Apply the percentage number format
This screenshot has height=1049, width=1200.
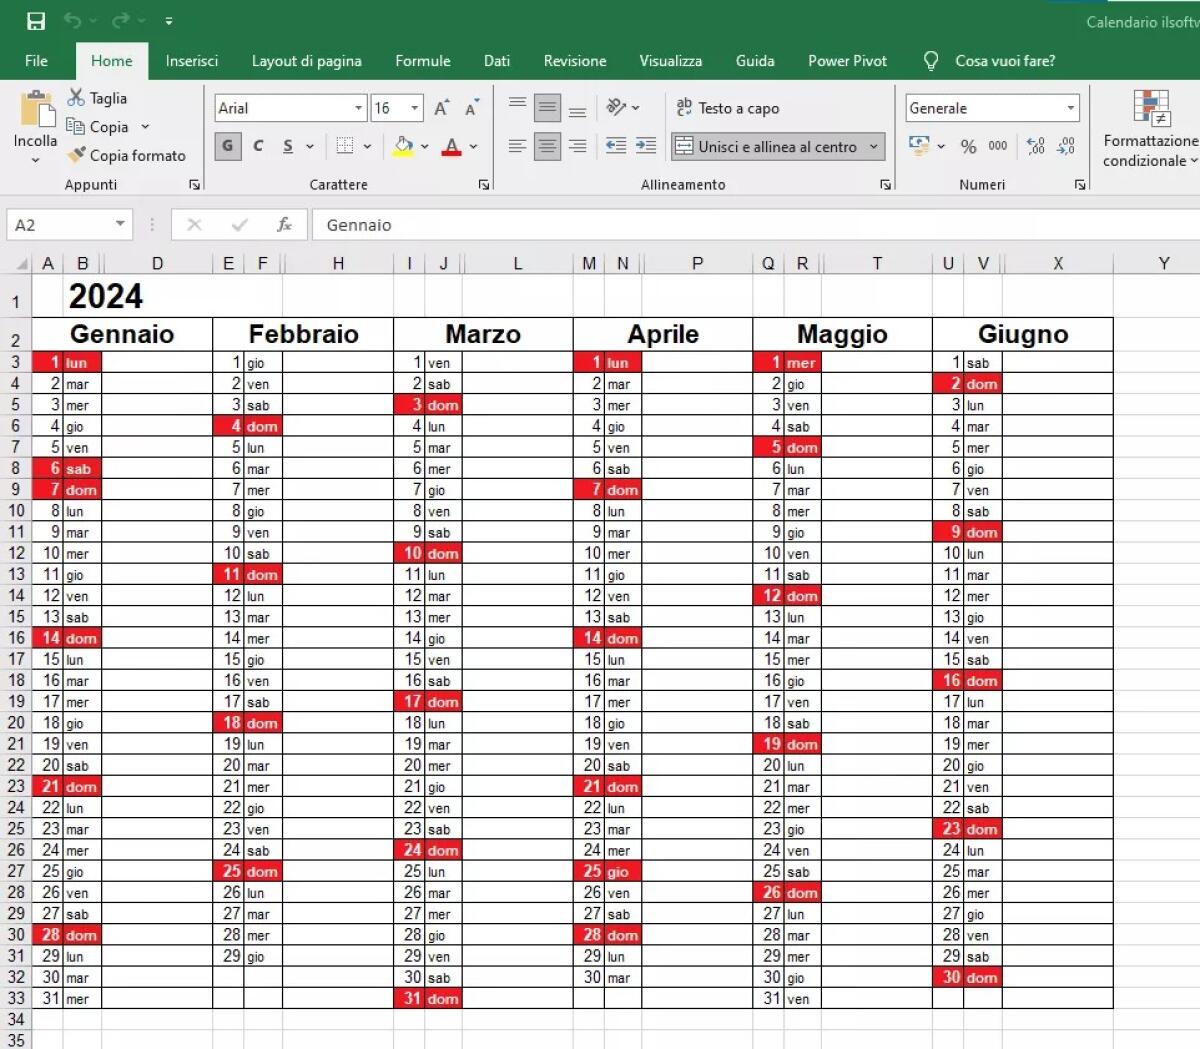[967, 146]
